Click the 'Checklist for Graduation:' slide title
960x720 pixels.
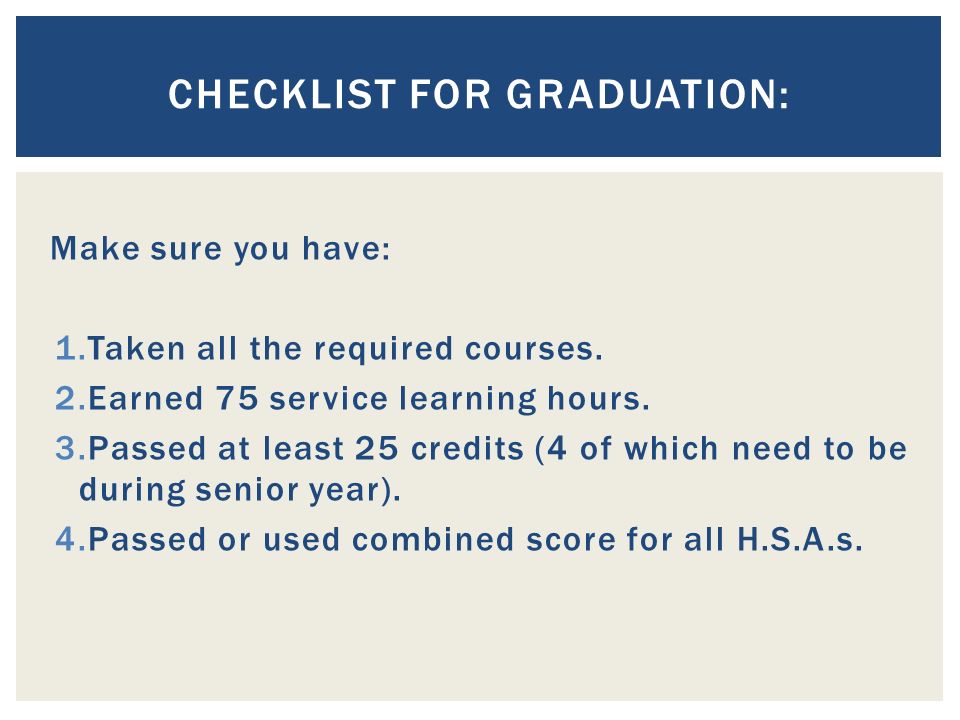[479, 94]
